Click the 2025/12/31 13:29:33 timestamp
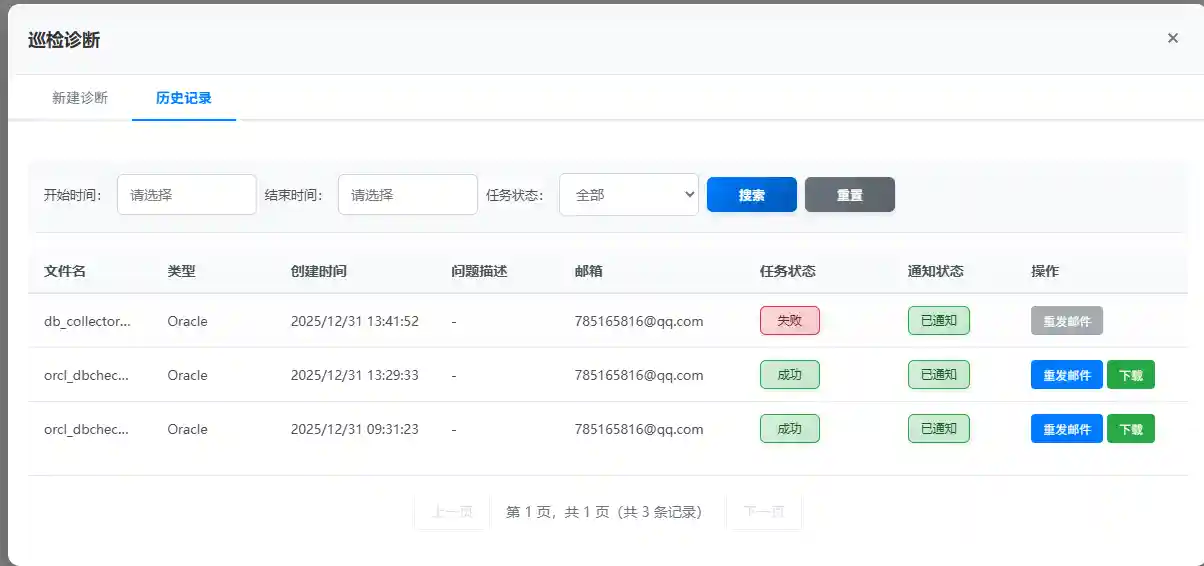The width and height of the screenshot is (1204, 566). (x=355, y=375)
